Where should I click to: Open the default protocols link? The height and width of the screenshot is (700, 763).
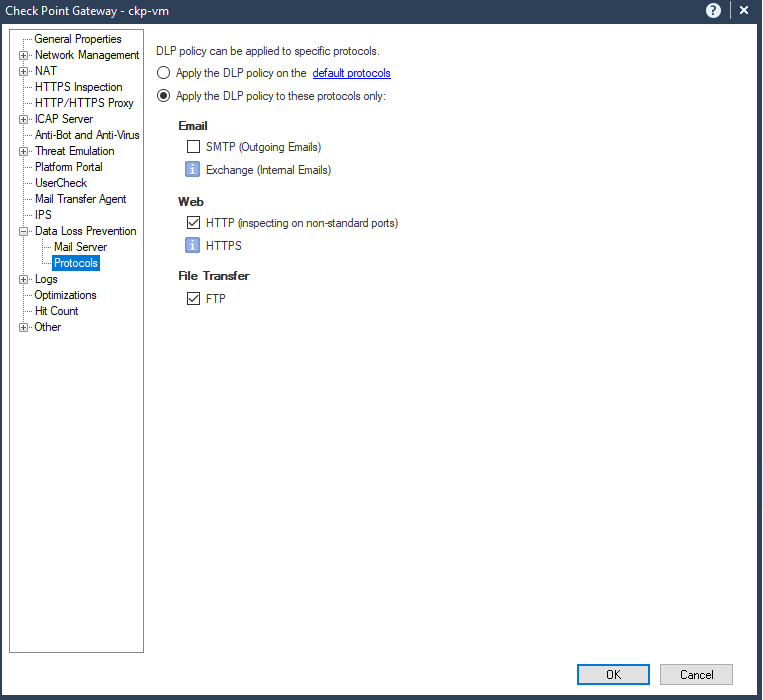tap(351, 73)
